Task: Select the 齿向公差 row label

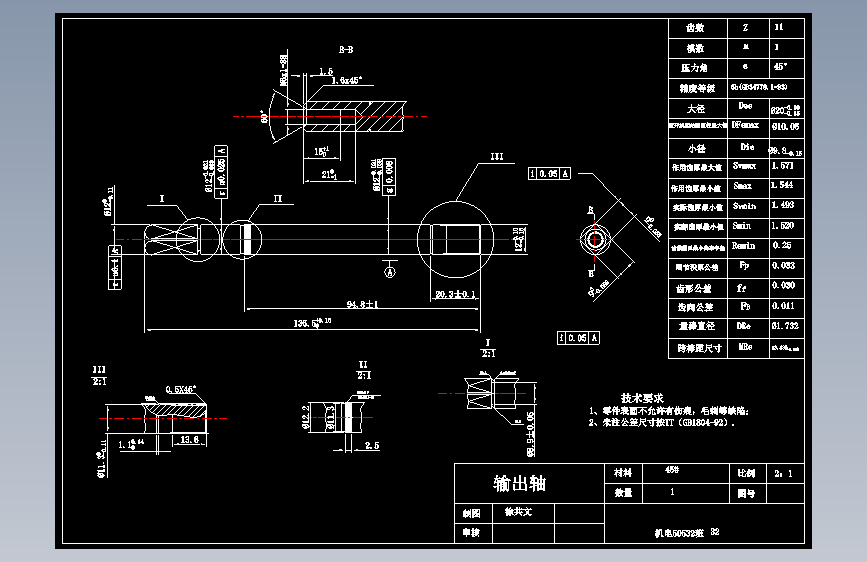Action: coord(695,307)
